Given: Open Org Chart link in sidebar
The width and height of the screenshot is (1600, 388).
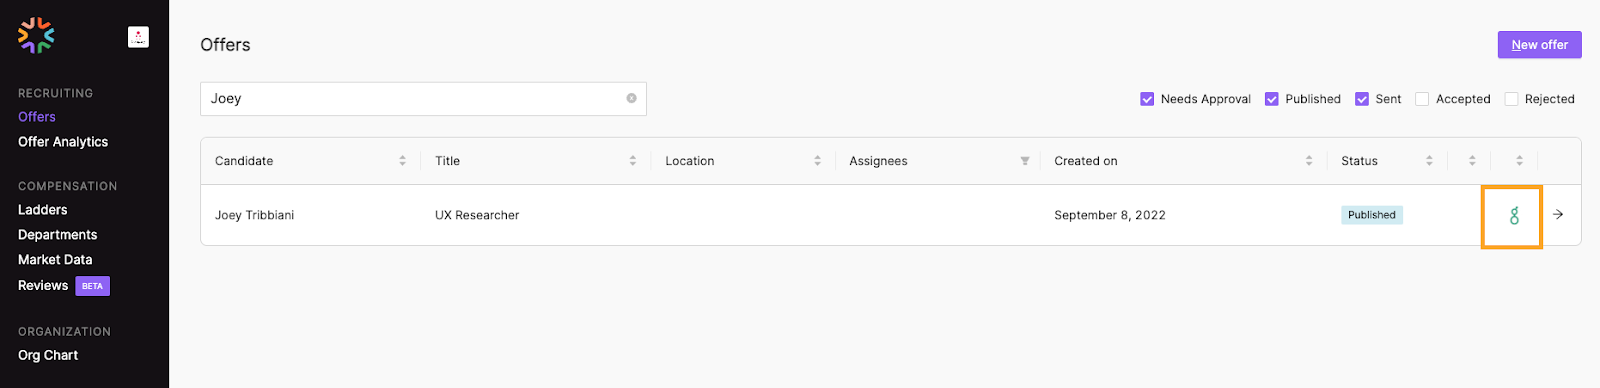Looking at the screenshot, I should [x=48, y=355].
